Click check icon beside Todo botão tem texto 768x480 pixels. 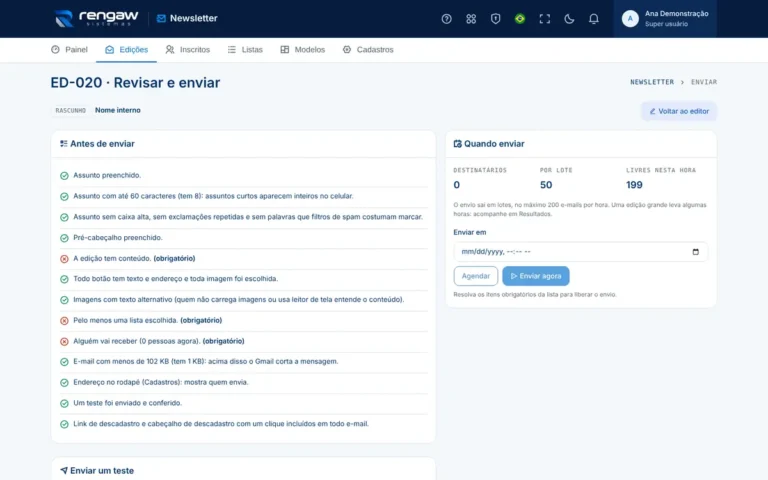[64, 279]
